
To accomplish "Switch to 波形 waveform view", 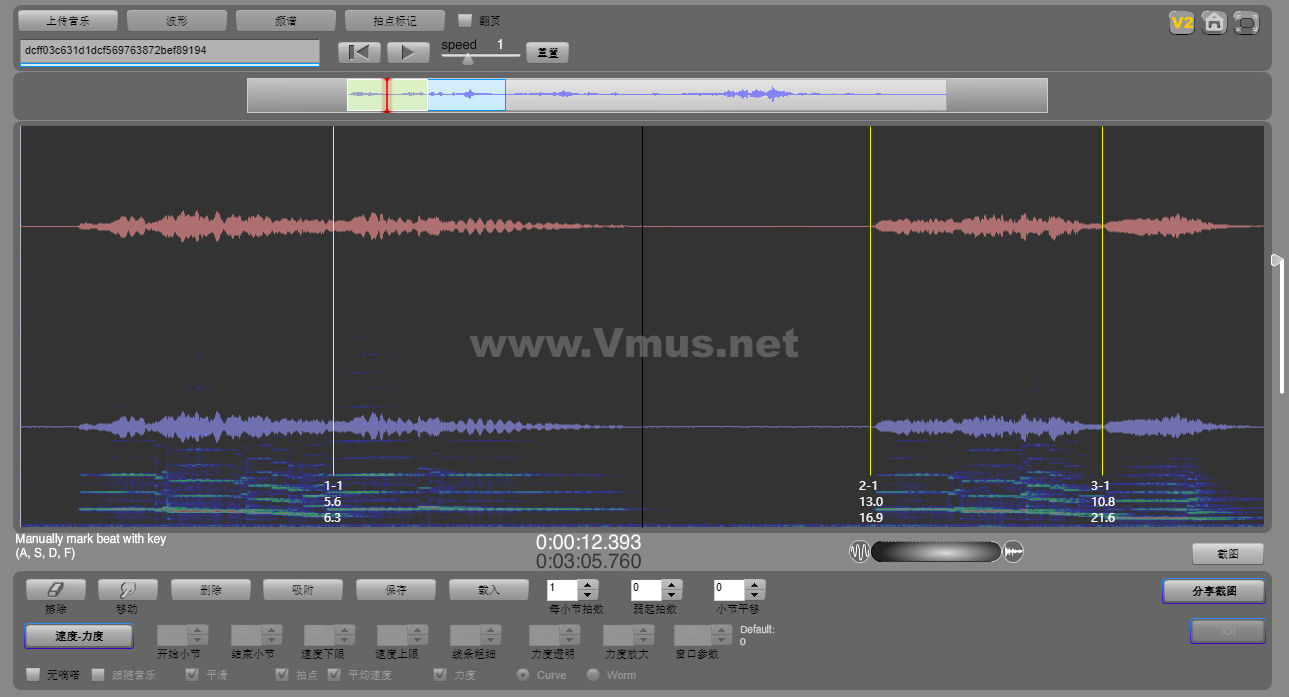I will point(177,20).
